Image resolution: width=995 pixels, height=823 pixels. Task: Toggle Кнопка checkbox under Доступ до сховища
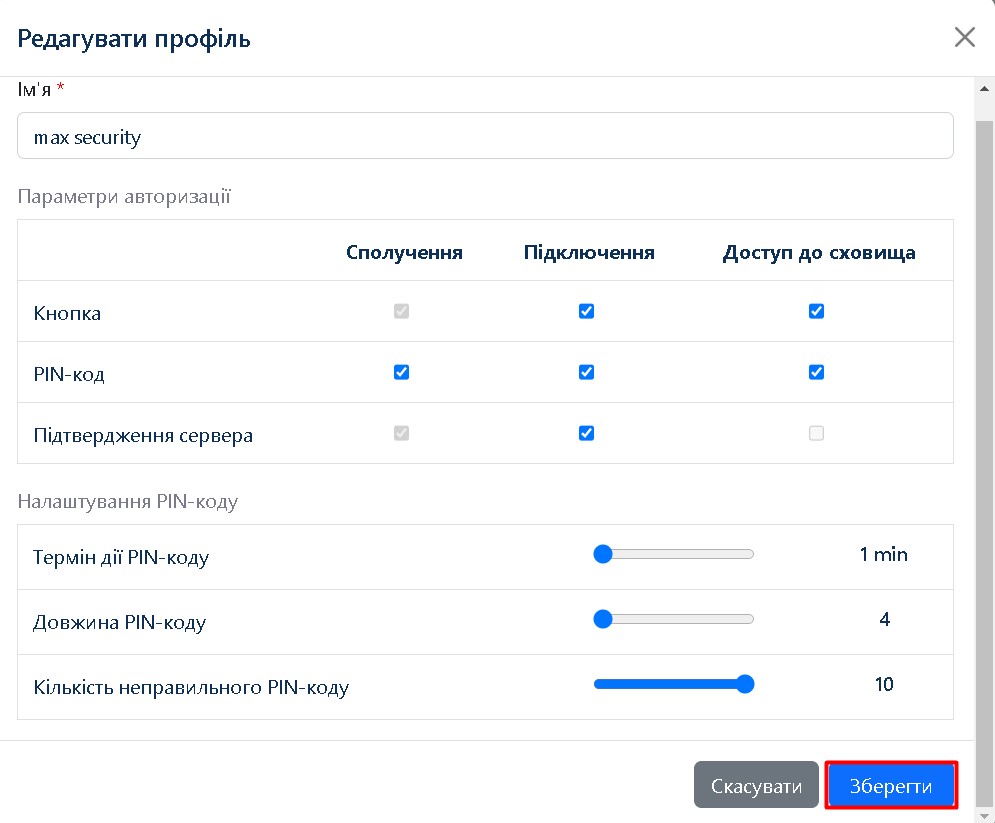[816, 311]
